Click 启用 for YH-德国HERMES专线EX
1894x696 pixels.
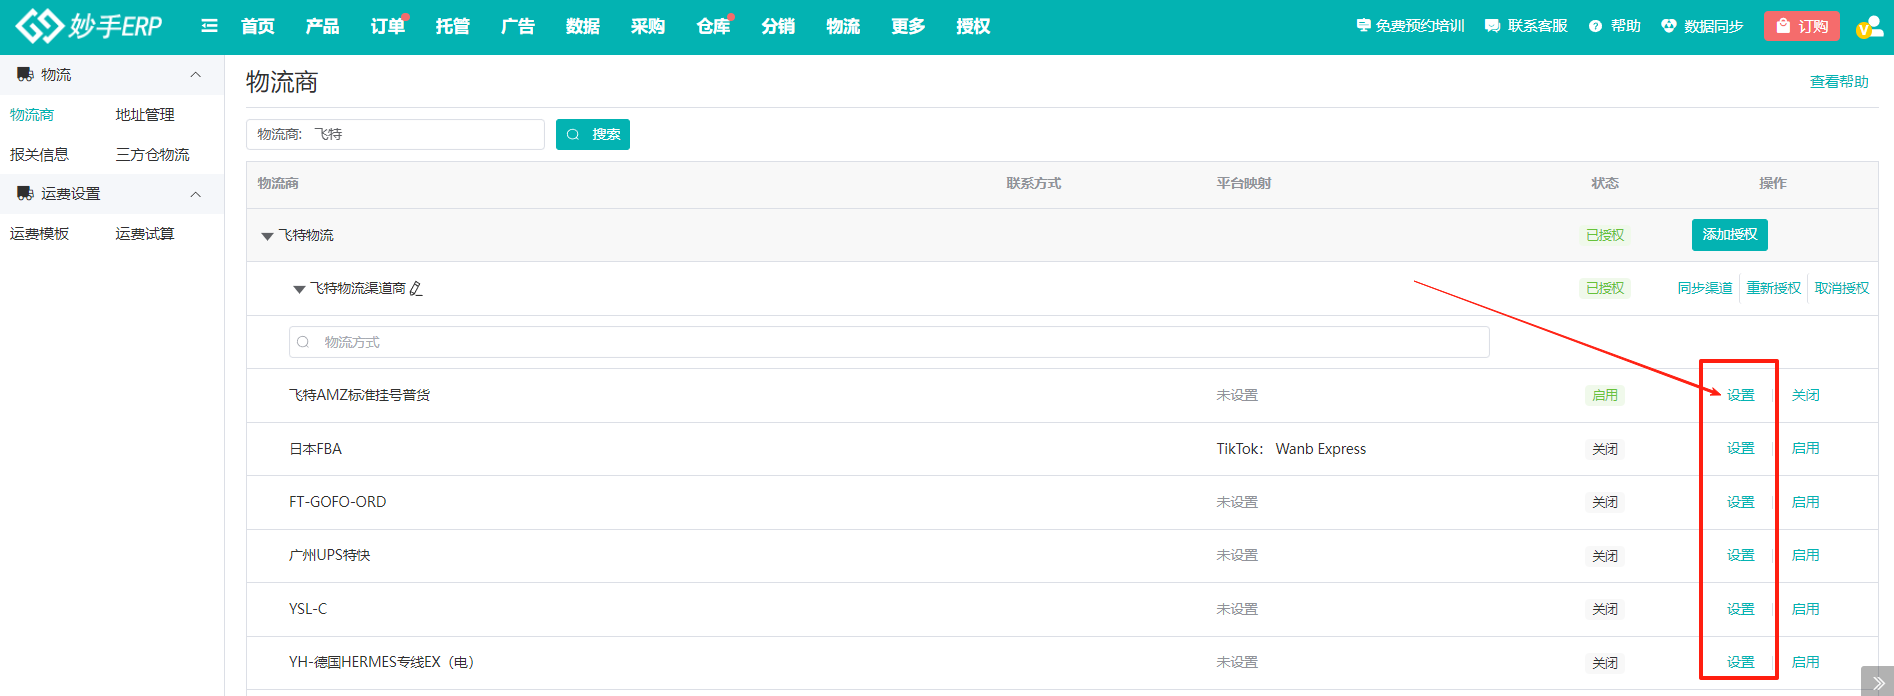(1806, 662)
